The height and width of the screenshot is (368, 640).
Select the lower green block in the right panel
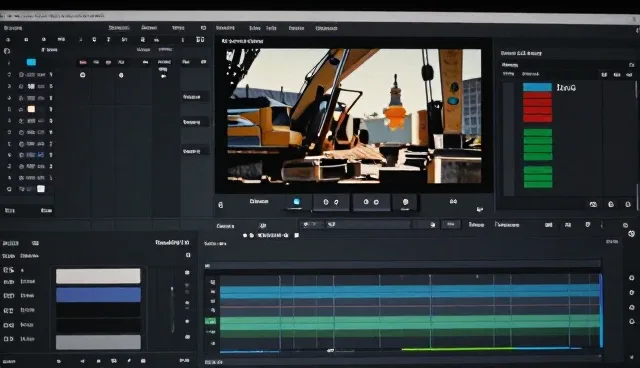538,177
